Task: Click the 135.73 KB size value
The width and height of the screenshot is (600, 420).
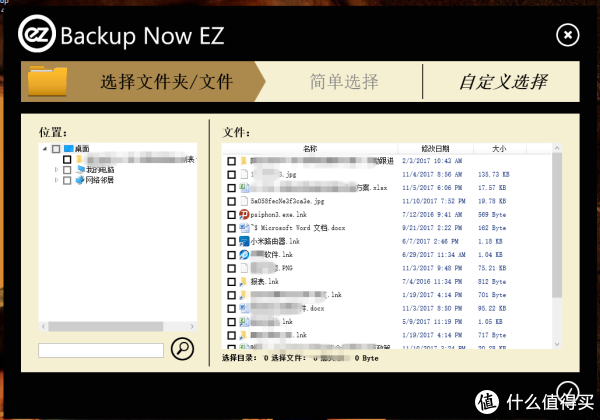Action: click(494, 174)
